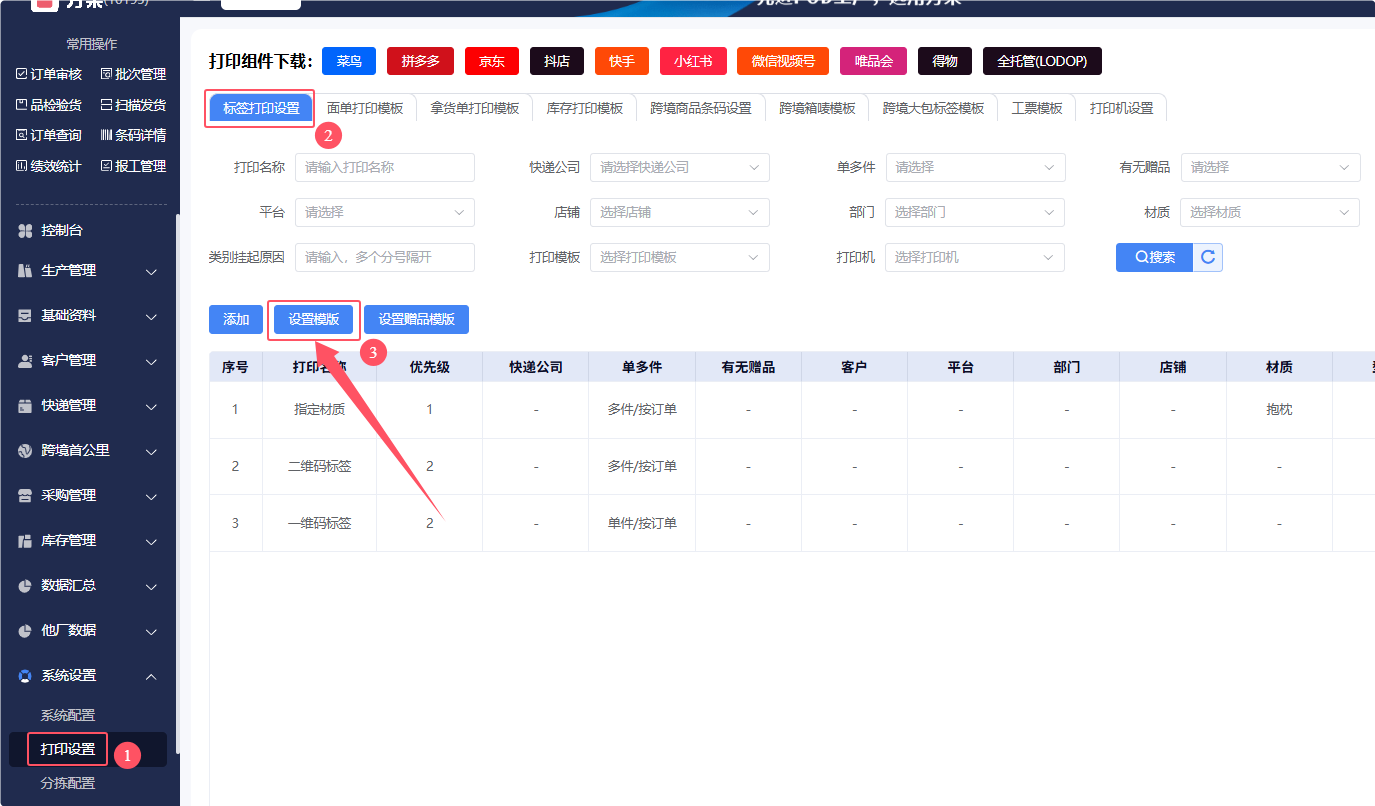Image resolution: width=1375 pixels, height=806 pixels.
Task: Open 分拣配置 in the sidebar
Action: (68, 783)
